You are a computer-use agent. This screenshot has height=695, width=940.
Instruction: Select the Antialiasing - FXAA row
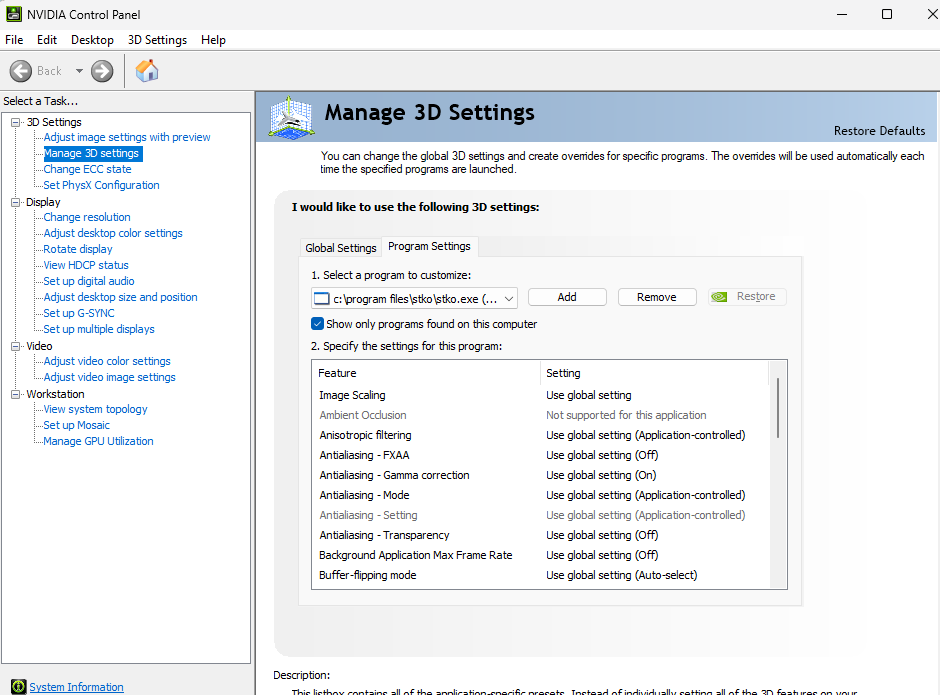pyautogui.click(x=541, y=455)
